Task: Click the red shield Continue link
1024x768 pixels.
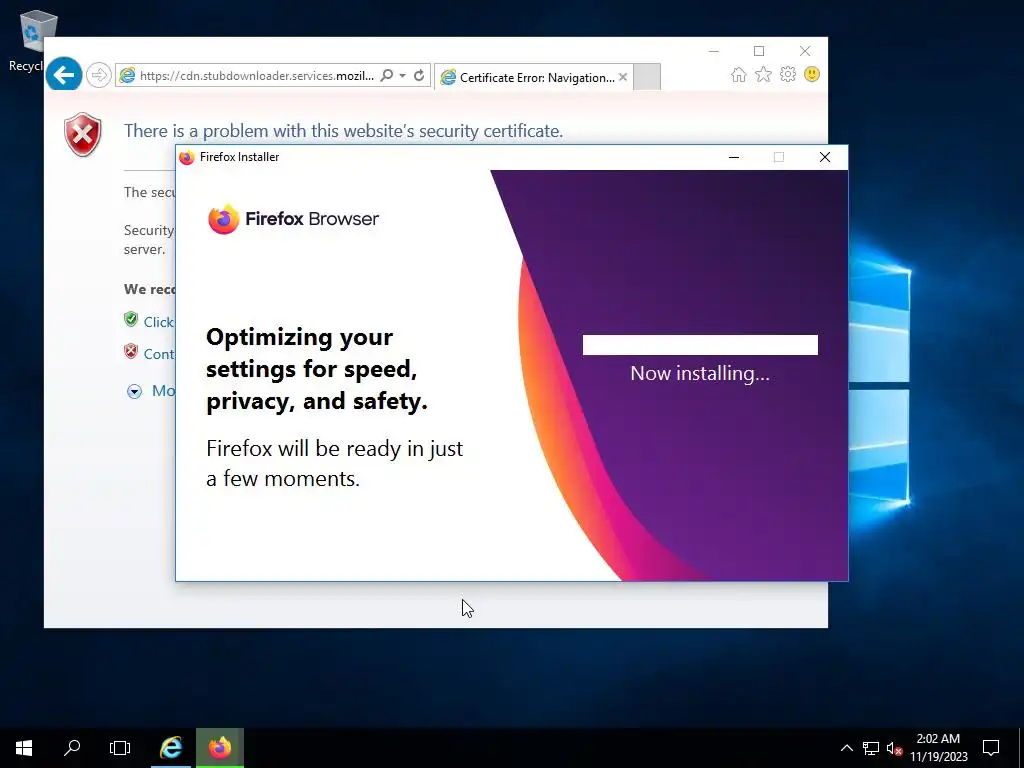Action: click(159, 354)
